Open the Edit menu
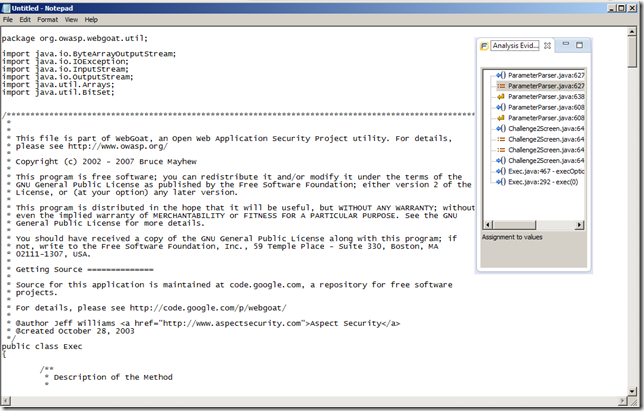The image size is (644, 411). [x=25, y=19]
